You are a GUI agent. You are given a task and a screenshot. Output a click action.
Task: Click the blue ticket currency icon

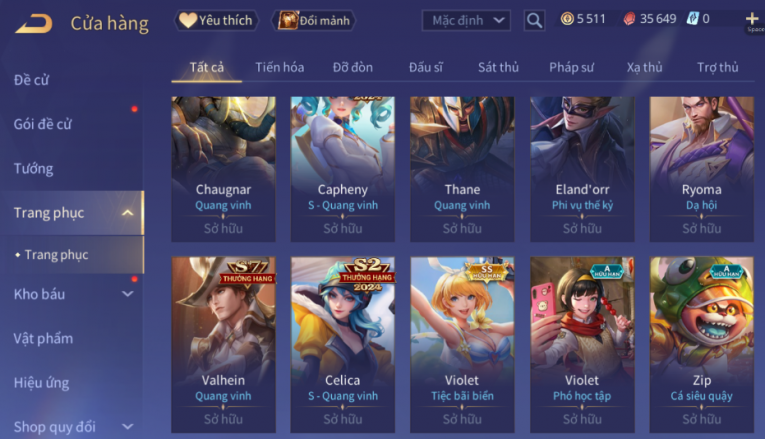tap(692, 19)
